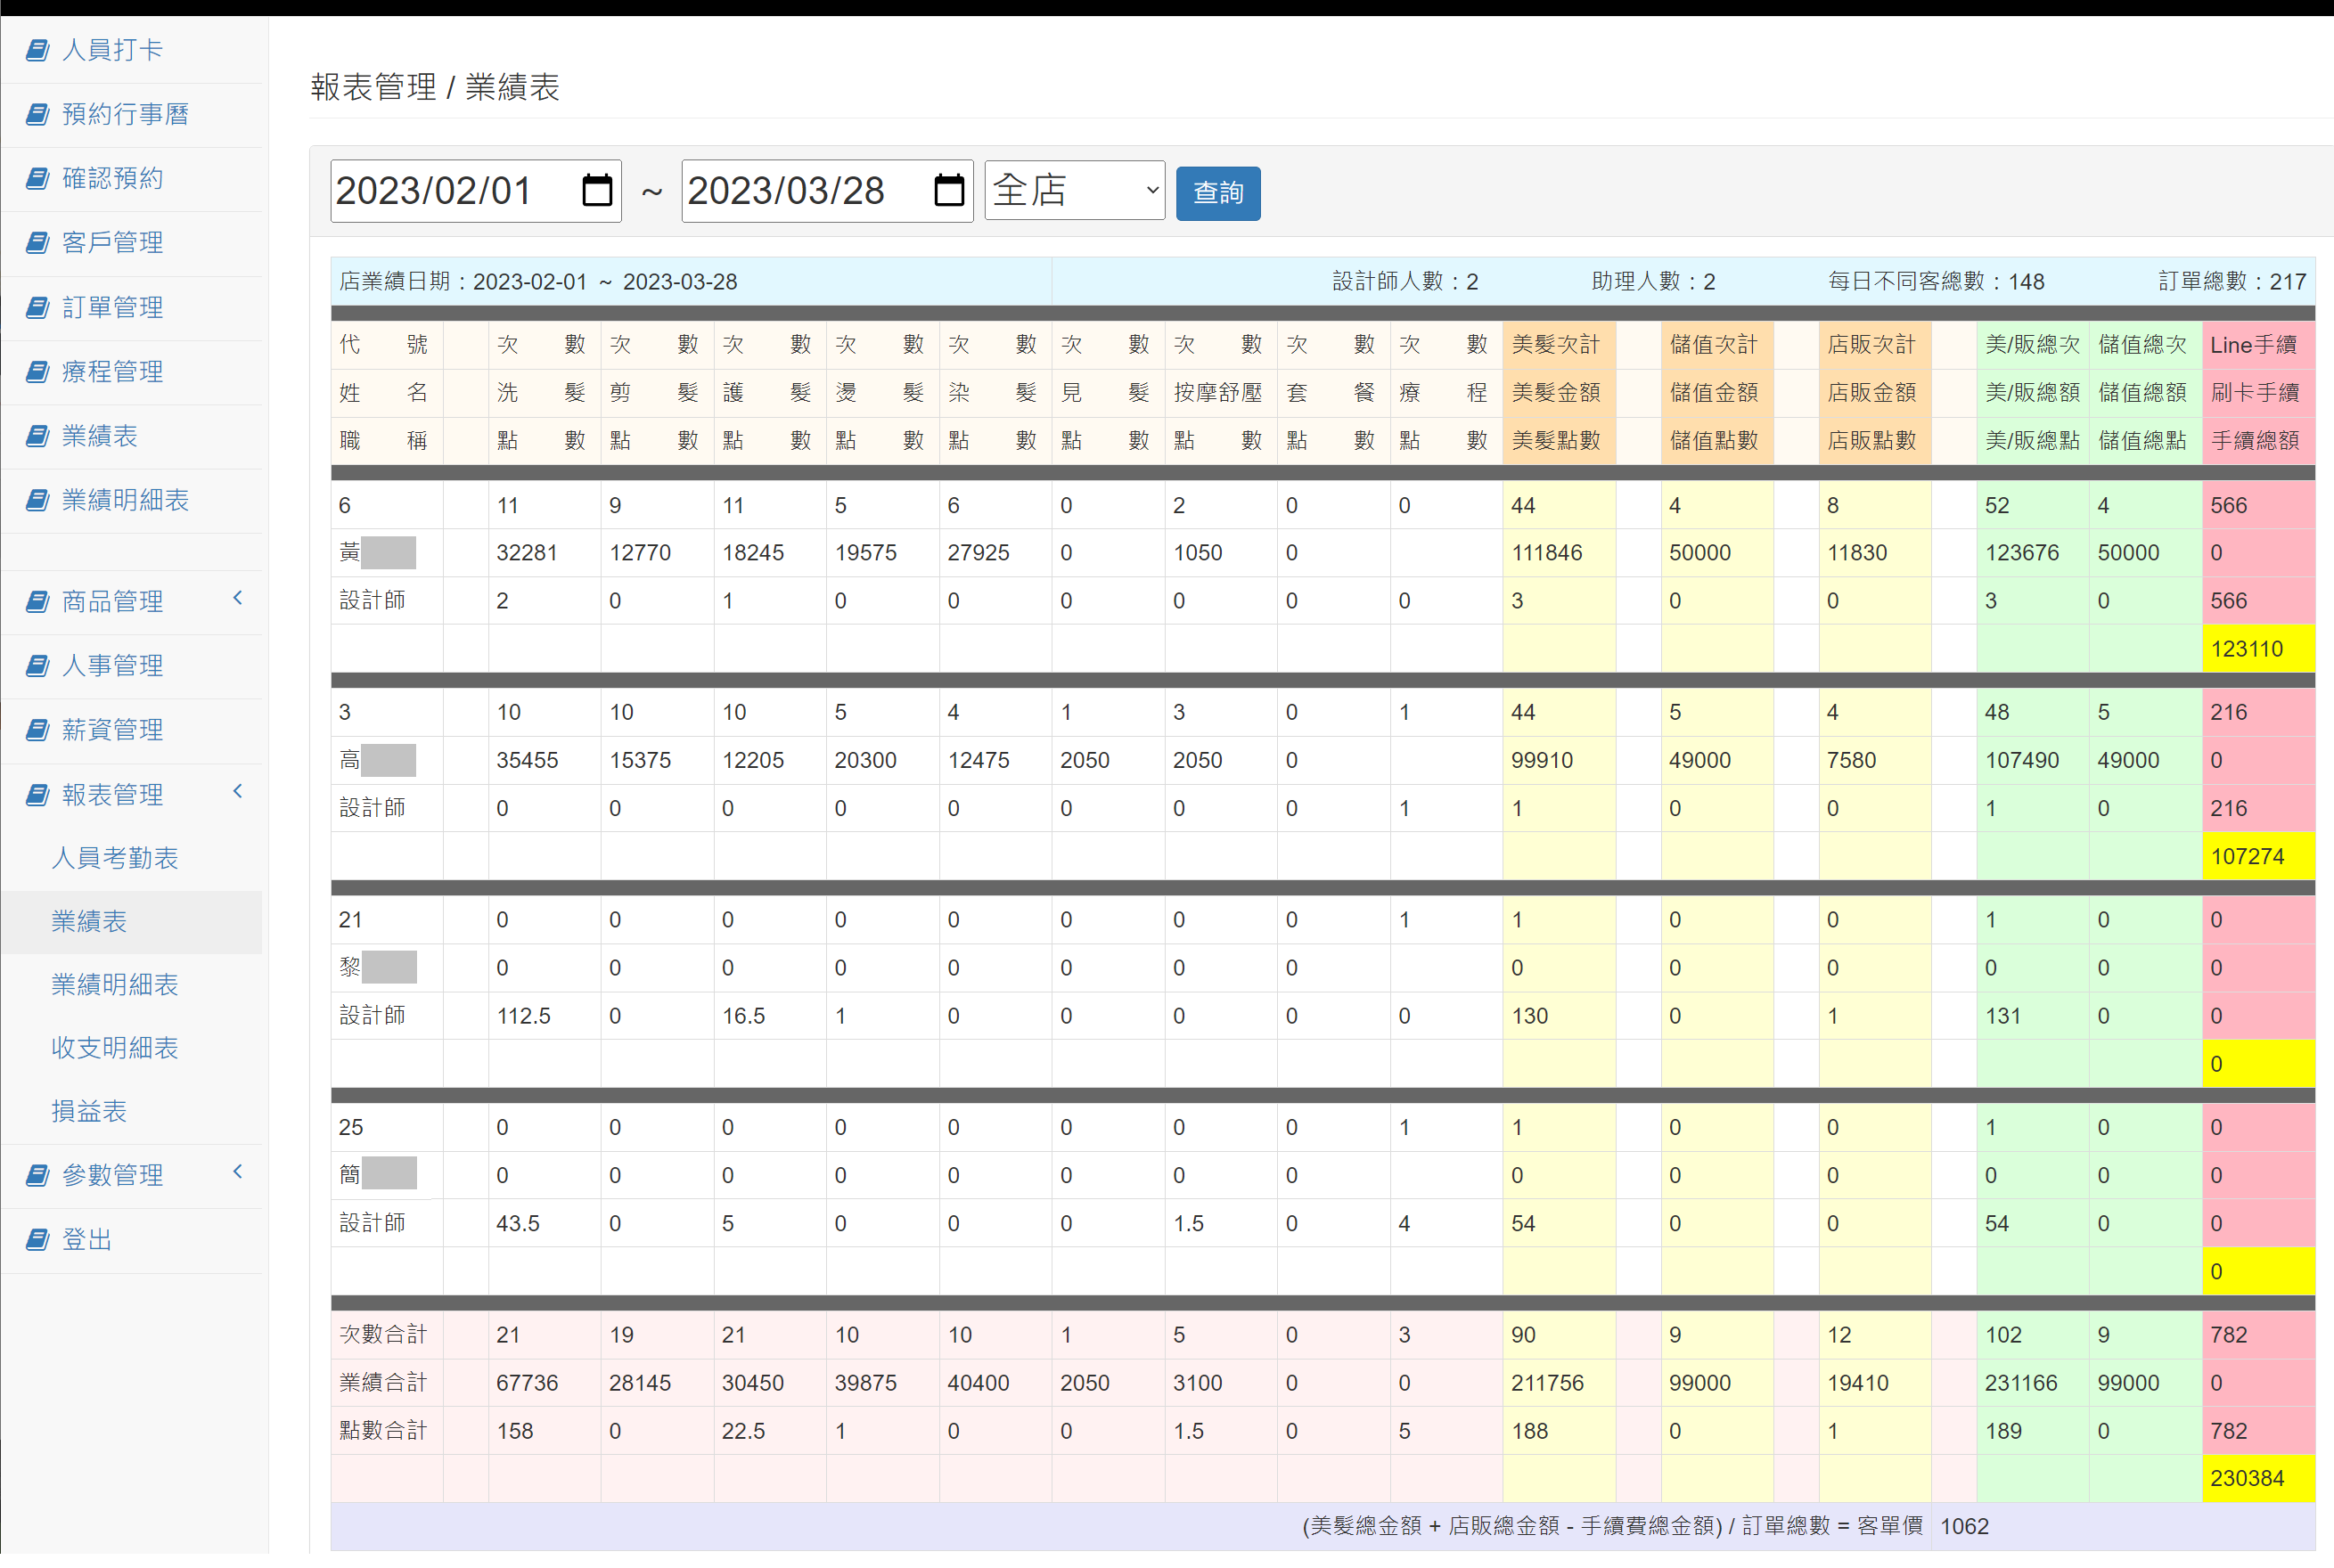
Task: Open the 損益表 submenu item
Action: pyautogui.click(x=89, y=1111)
